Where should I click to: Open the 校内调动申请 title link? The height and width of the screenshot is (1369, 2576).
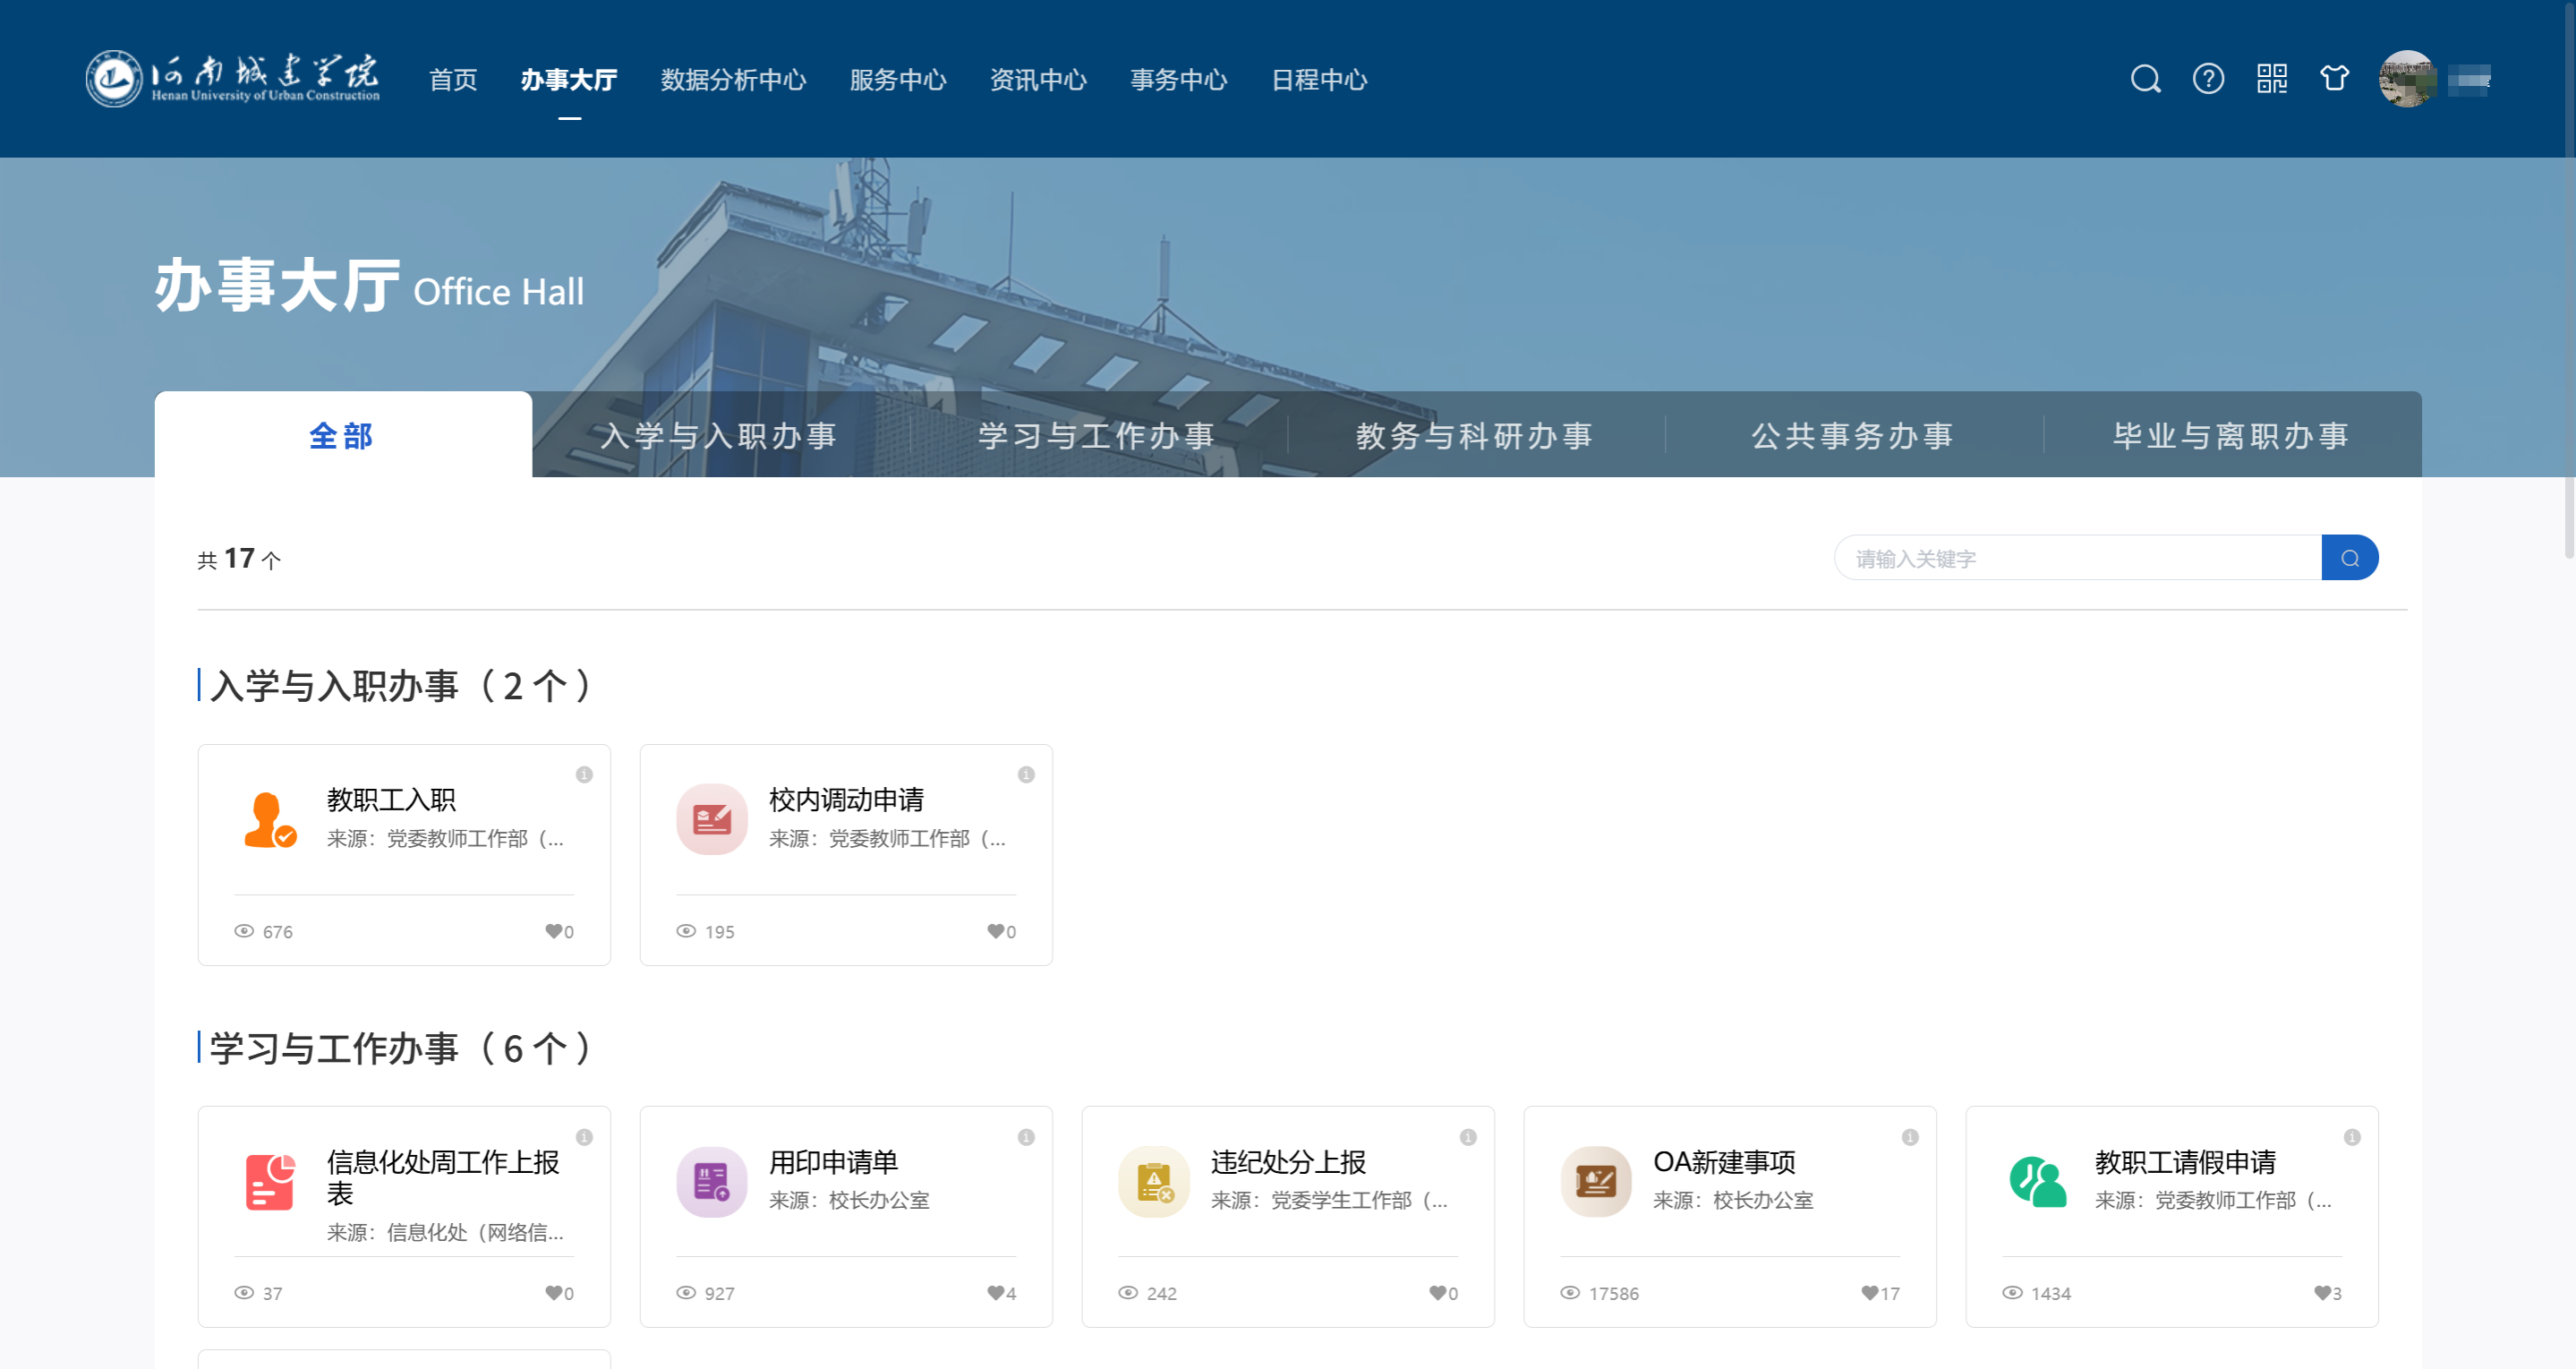(846, 799)
